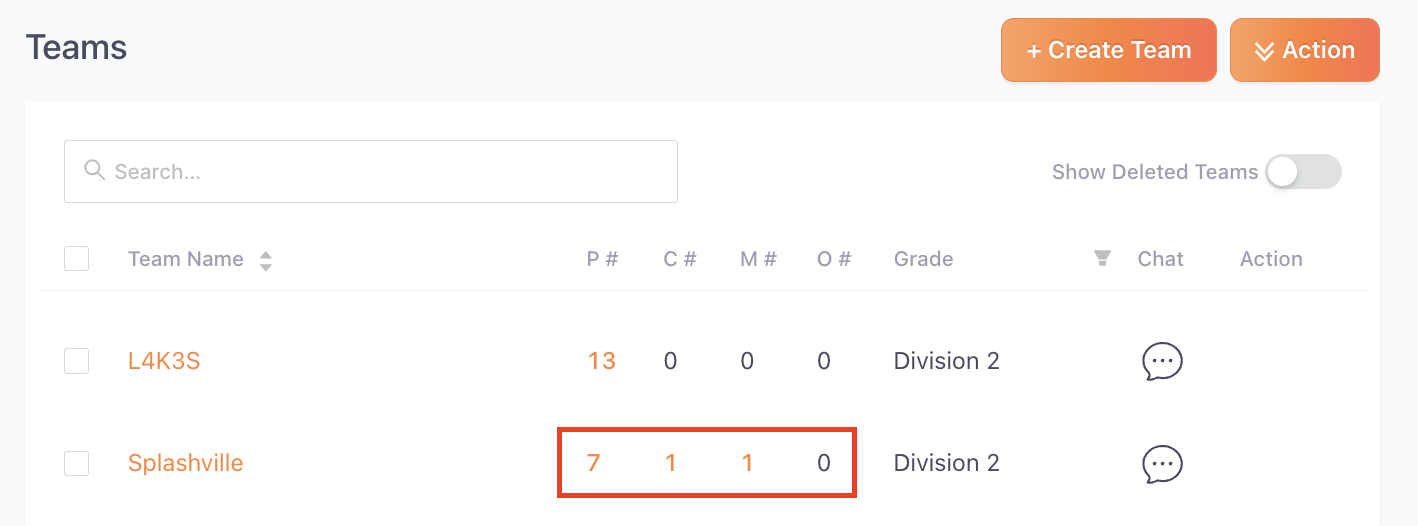Check the select-all teams checkbox
Image resolution: width=1418 pixels, height=526 pixels.
click(x=77, y=259)
